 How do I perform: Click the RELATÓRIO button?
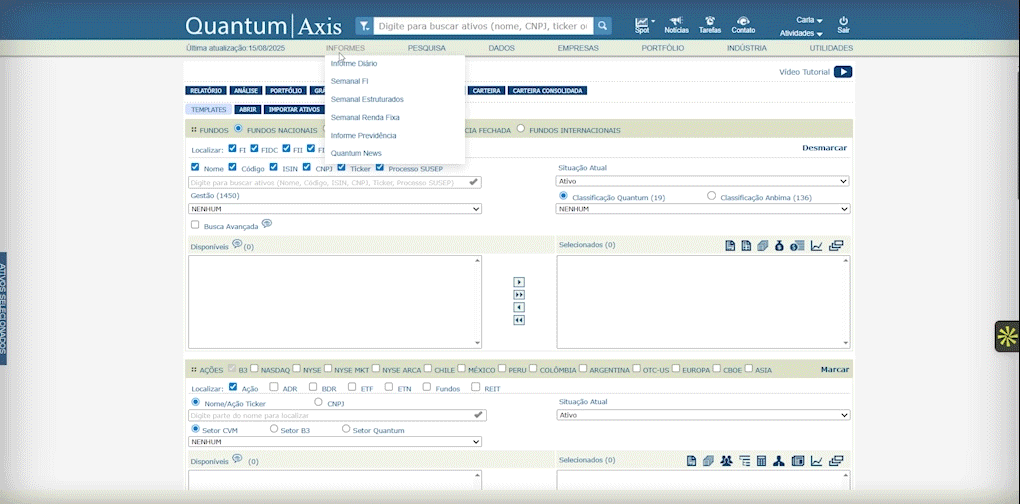pyautogui.click(x=206, y=91)
